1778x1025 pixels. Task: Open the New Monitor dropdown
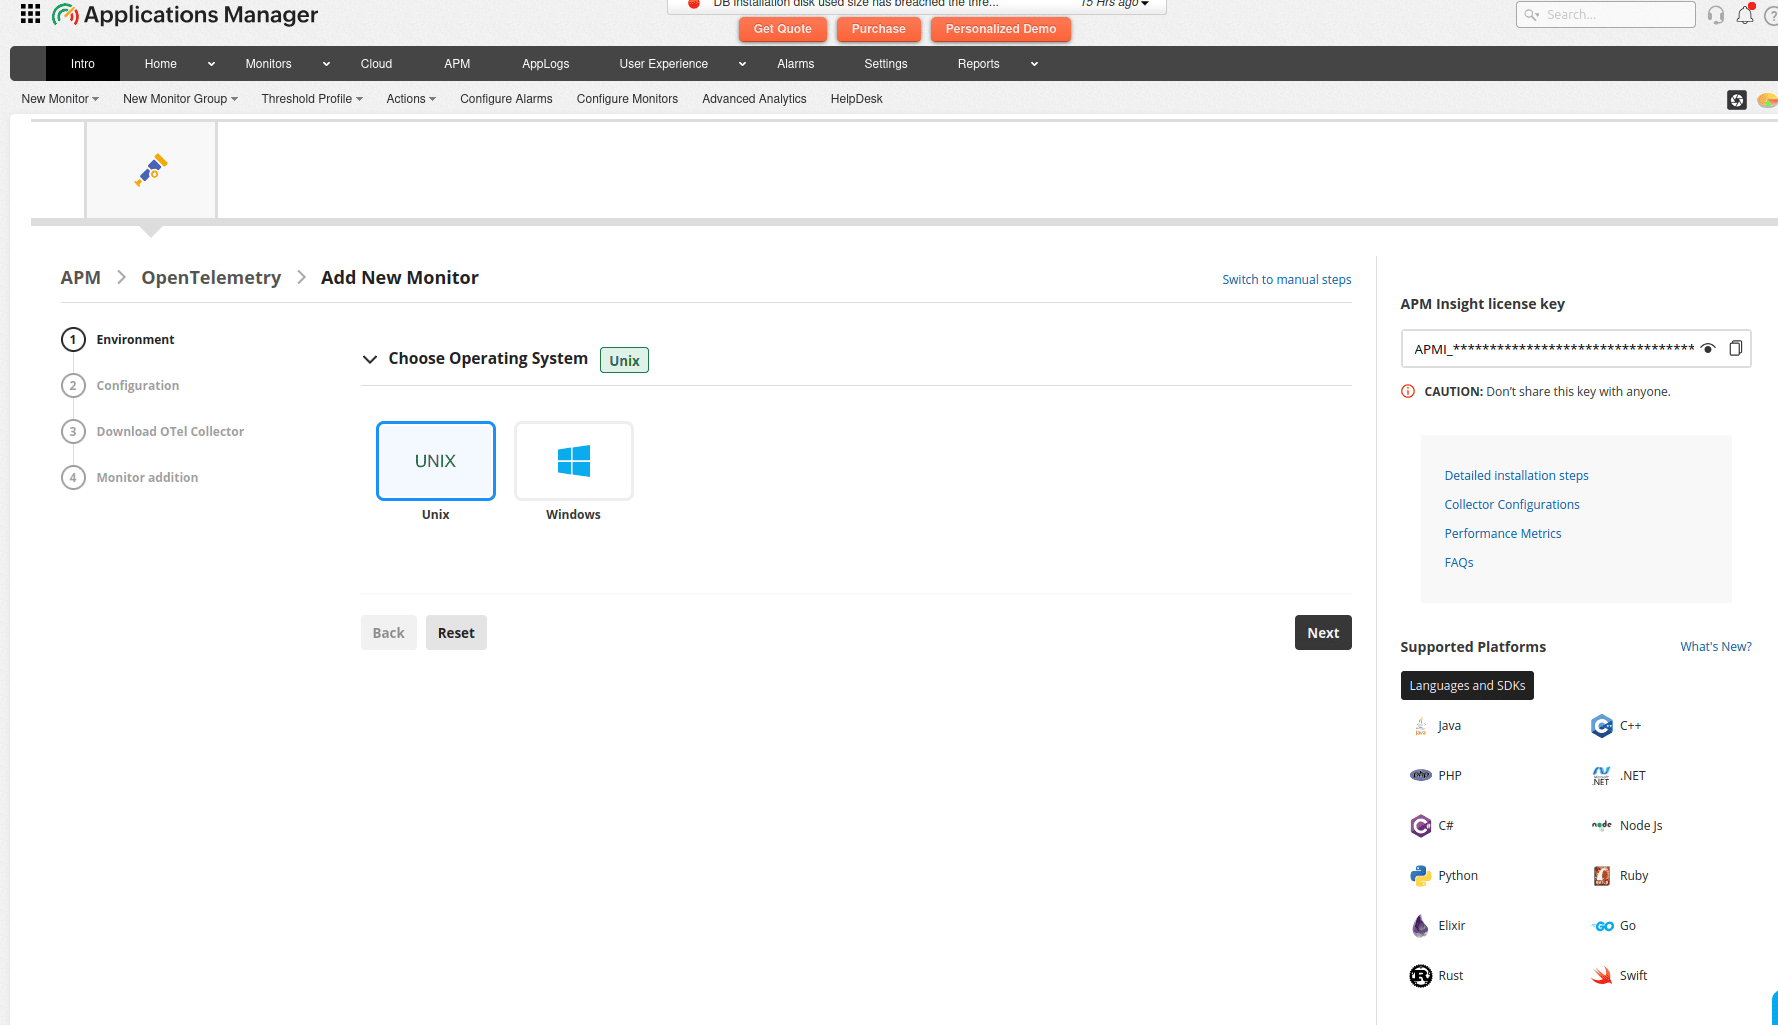[60, 99]
